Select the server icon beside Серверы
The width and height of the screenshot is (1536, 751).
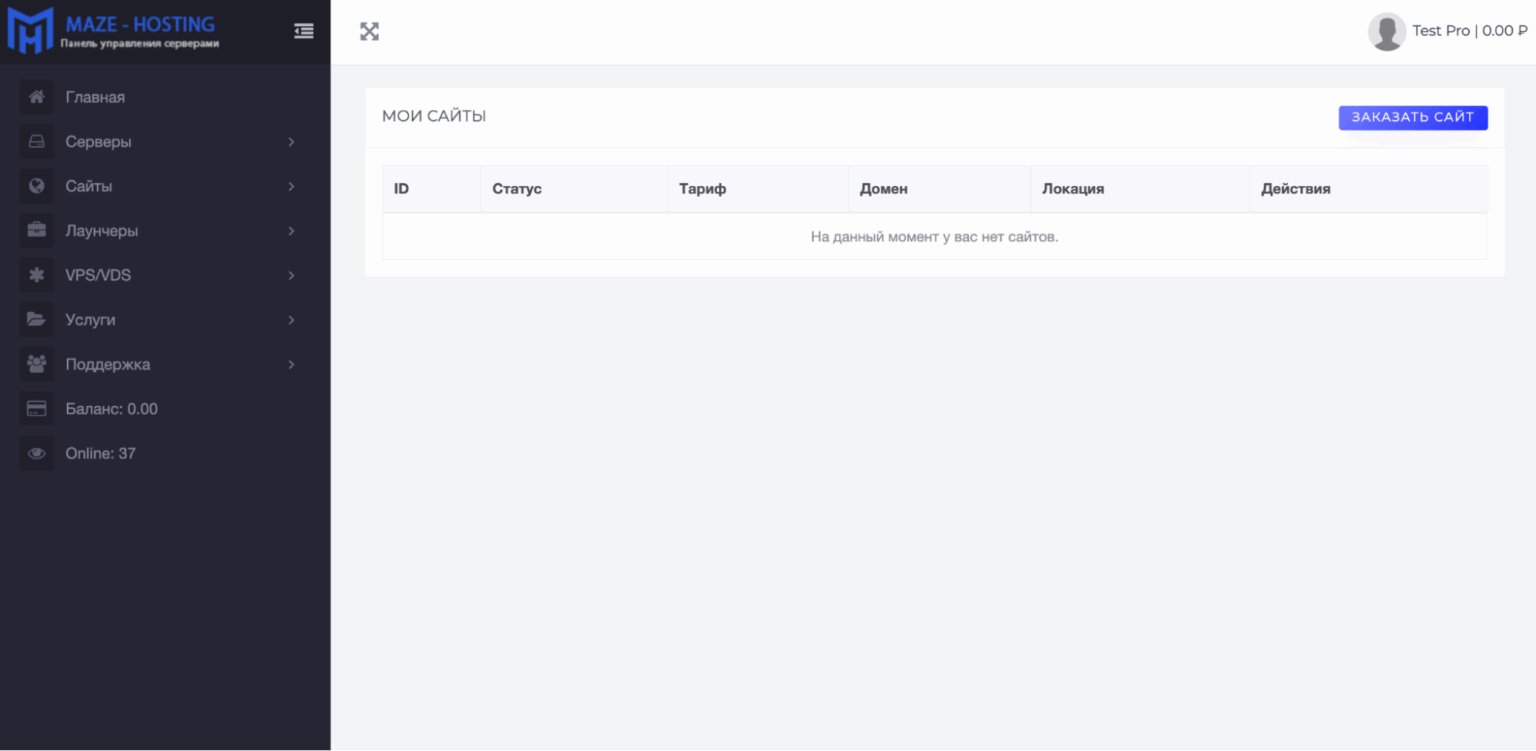36,141
